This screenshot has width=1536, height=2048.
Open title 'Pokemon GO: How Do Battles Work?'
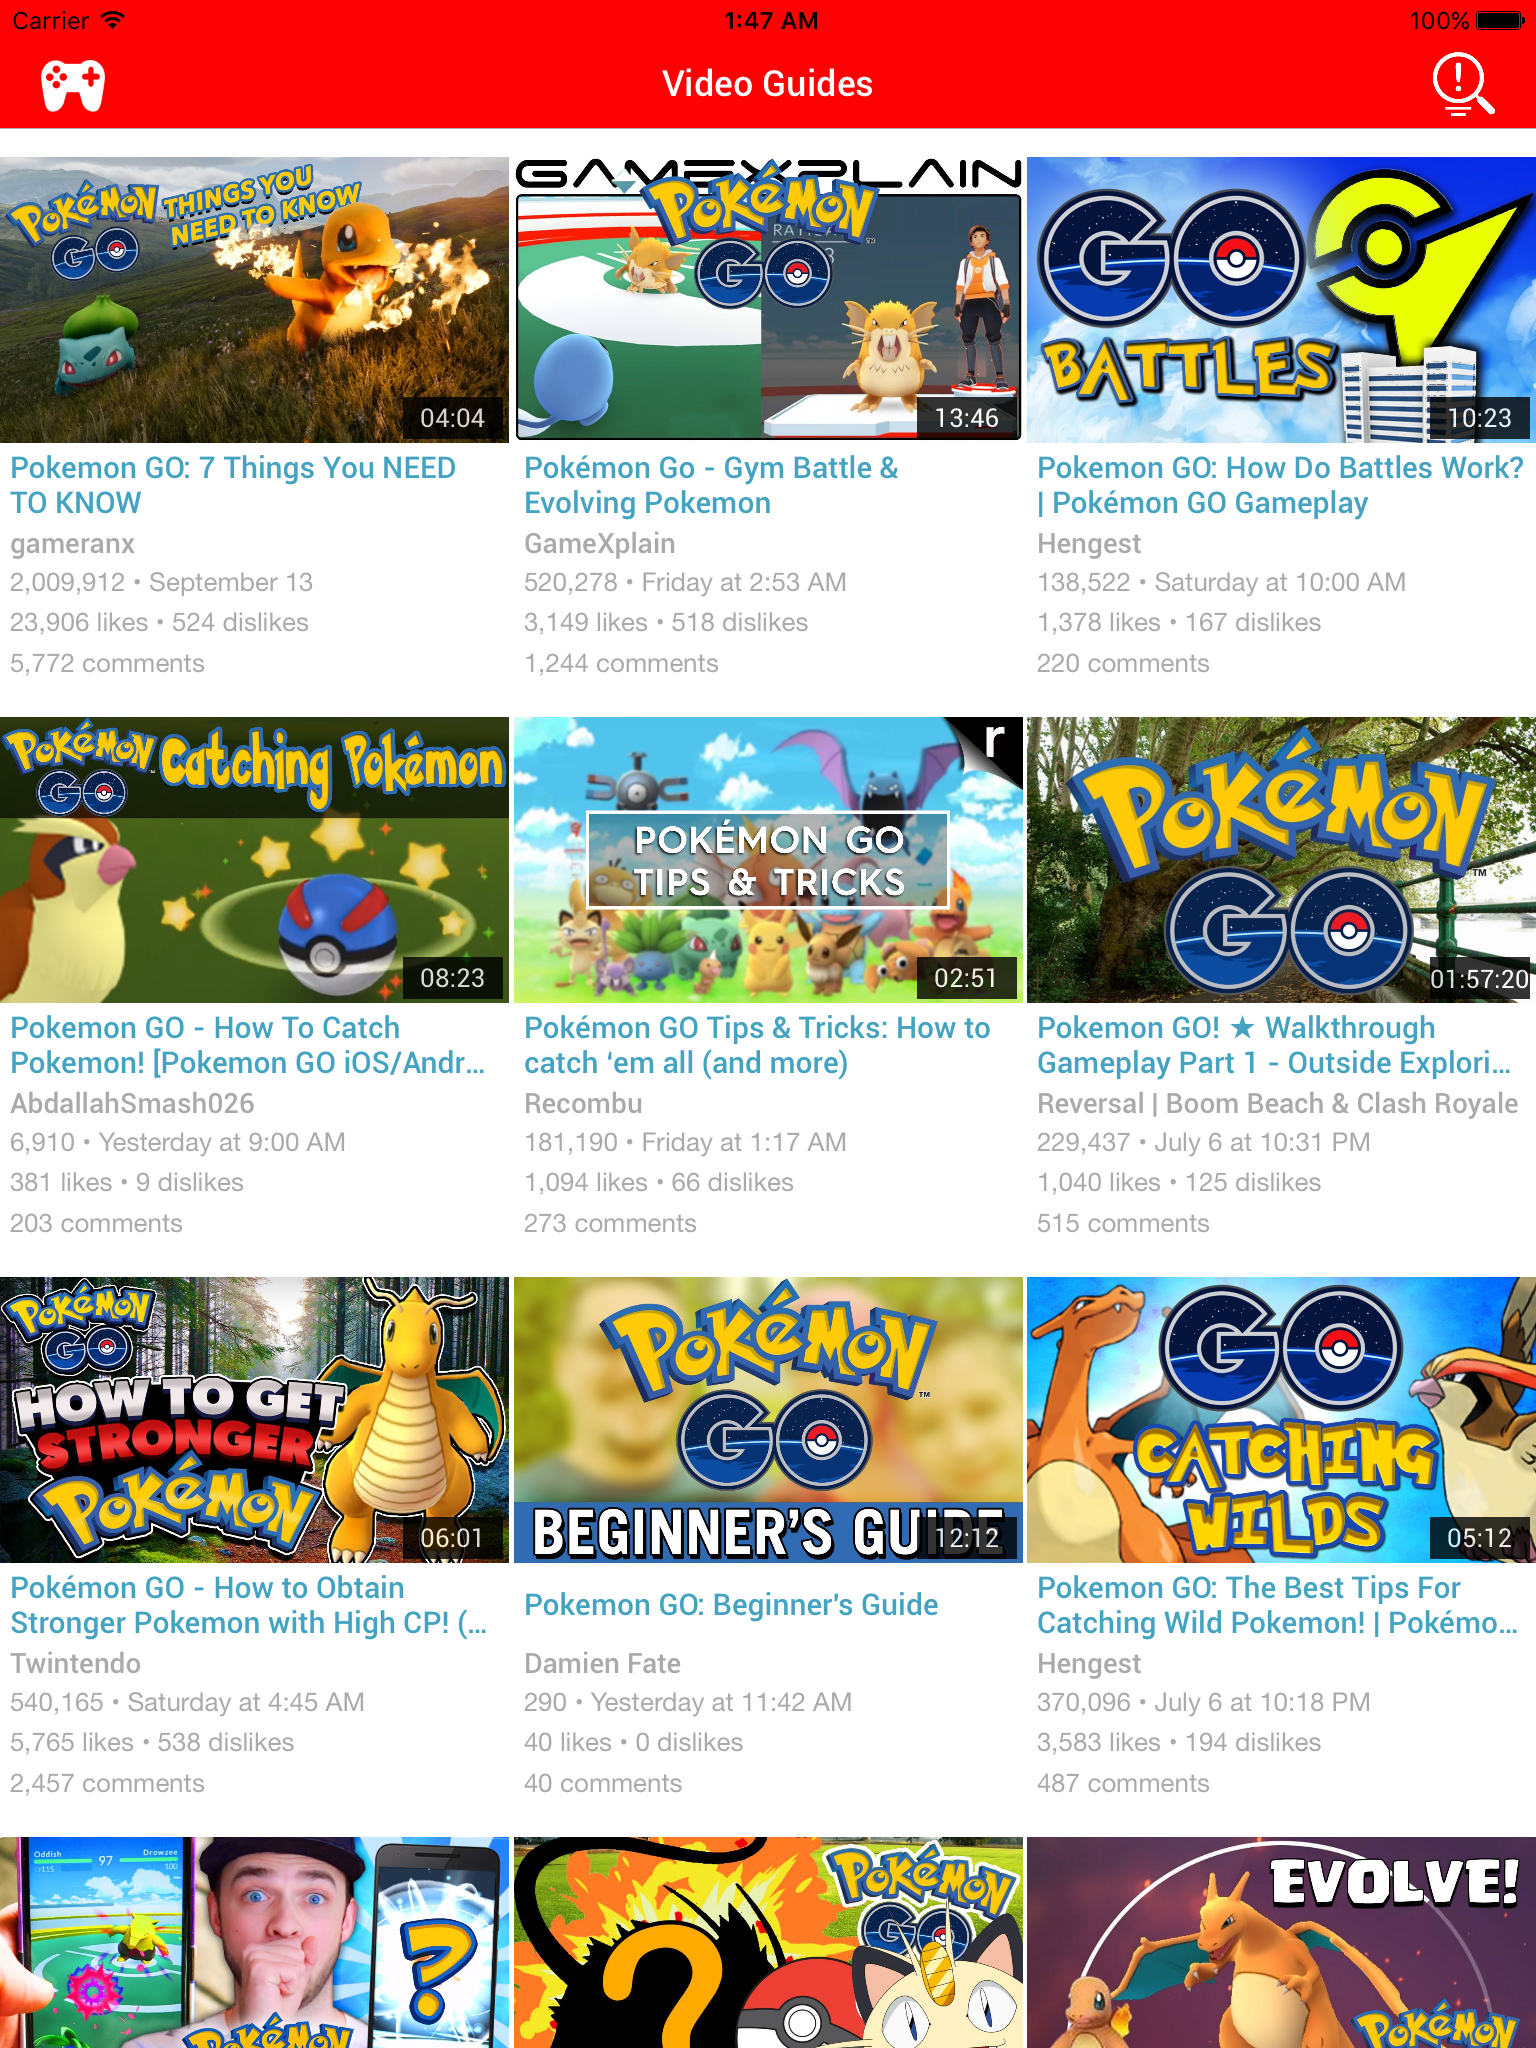click(x=1280, y=485)
